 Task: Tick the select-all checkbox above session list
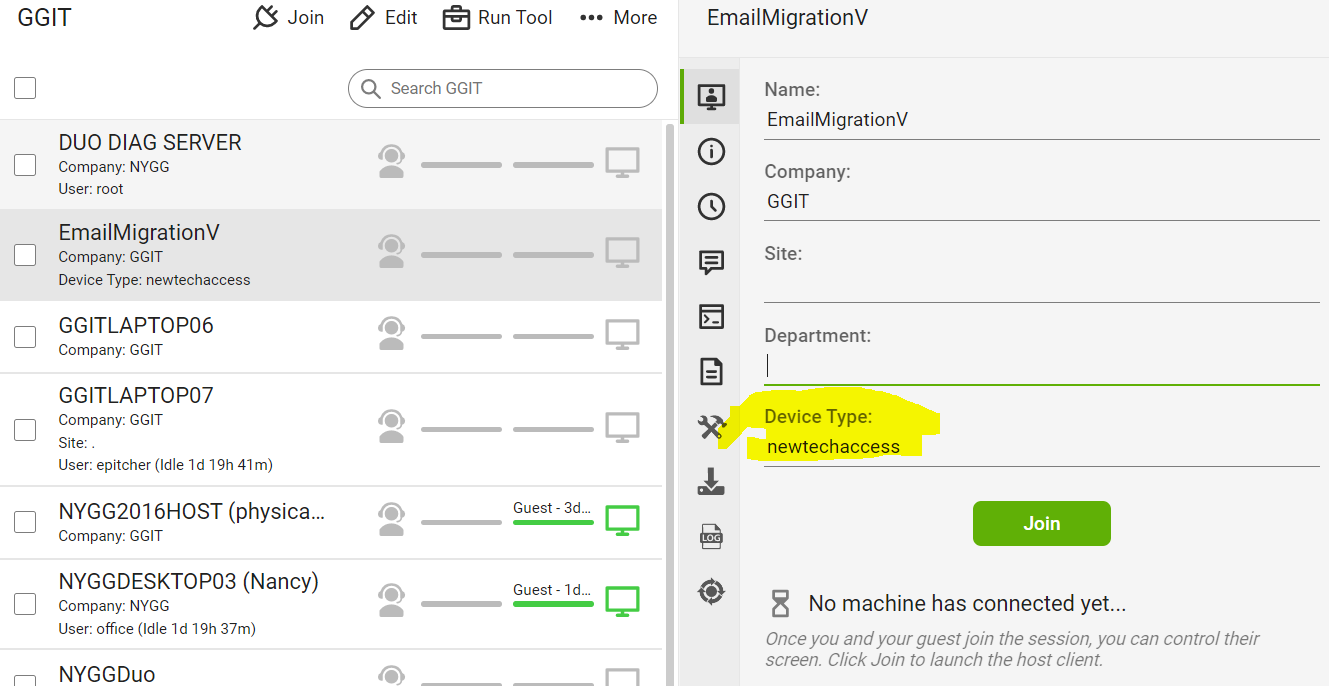tap(25, 88)
